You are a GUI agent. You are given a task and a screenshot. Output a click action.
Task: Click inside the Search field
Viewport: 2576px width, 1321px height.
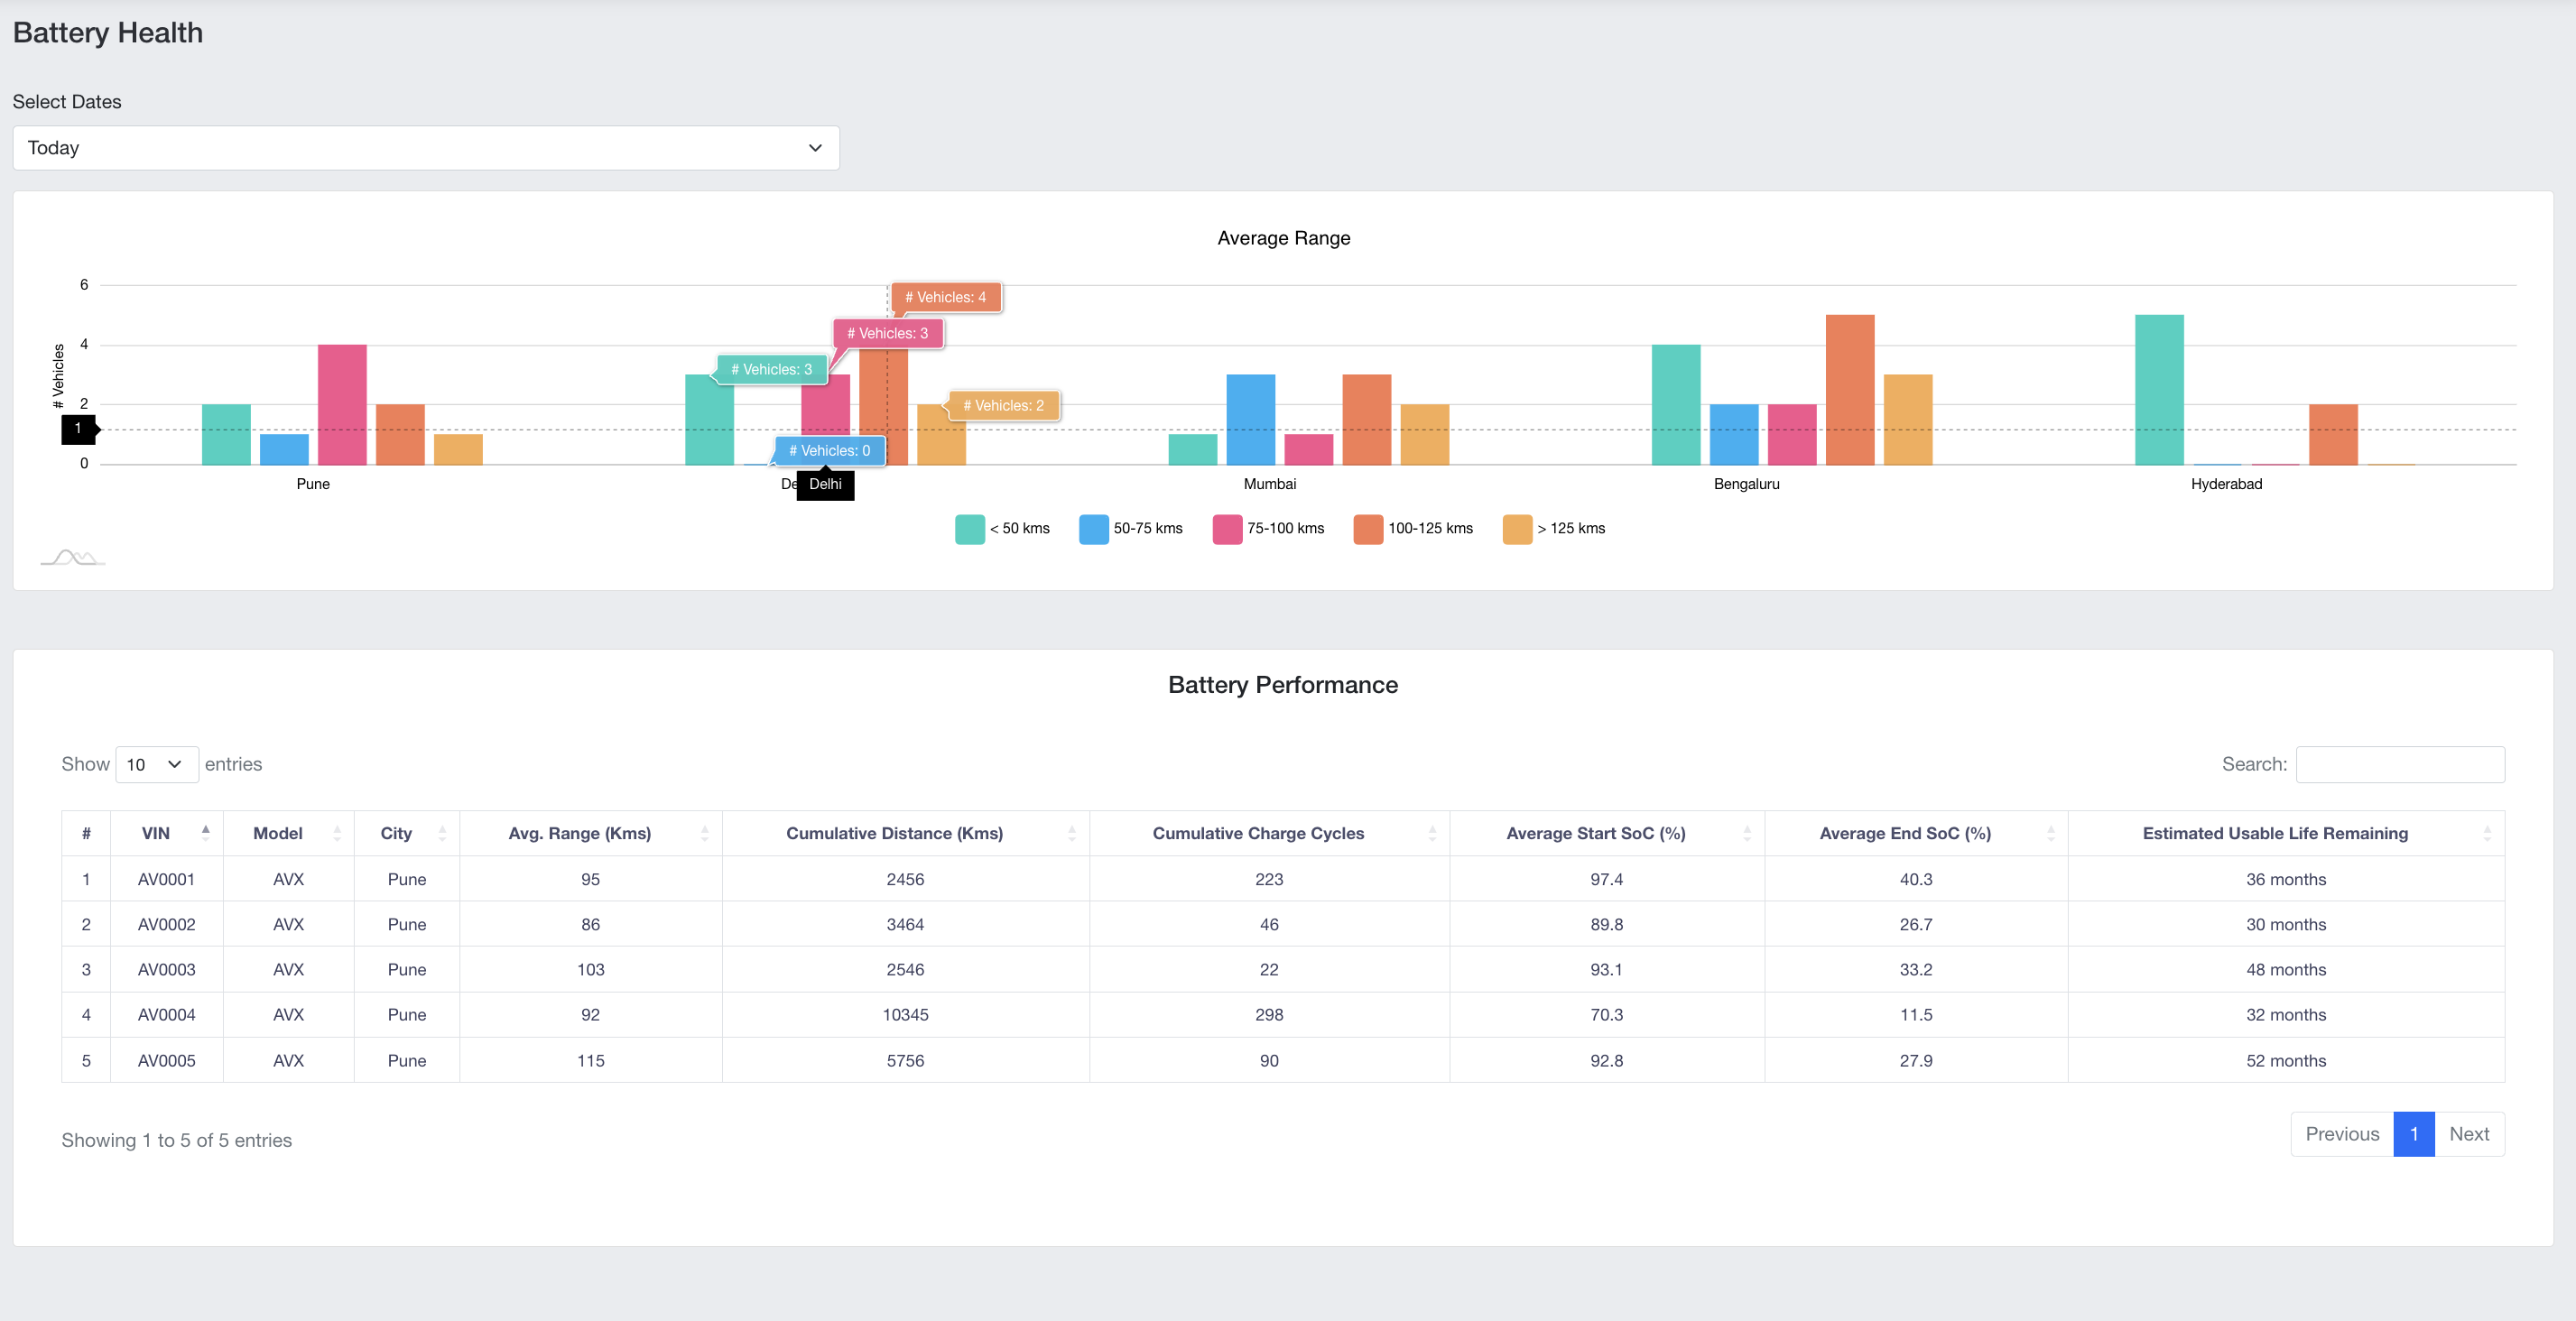tap(2401, 764)
